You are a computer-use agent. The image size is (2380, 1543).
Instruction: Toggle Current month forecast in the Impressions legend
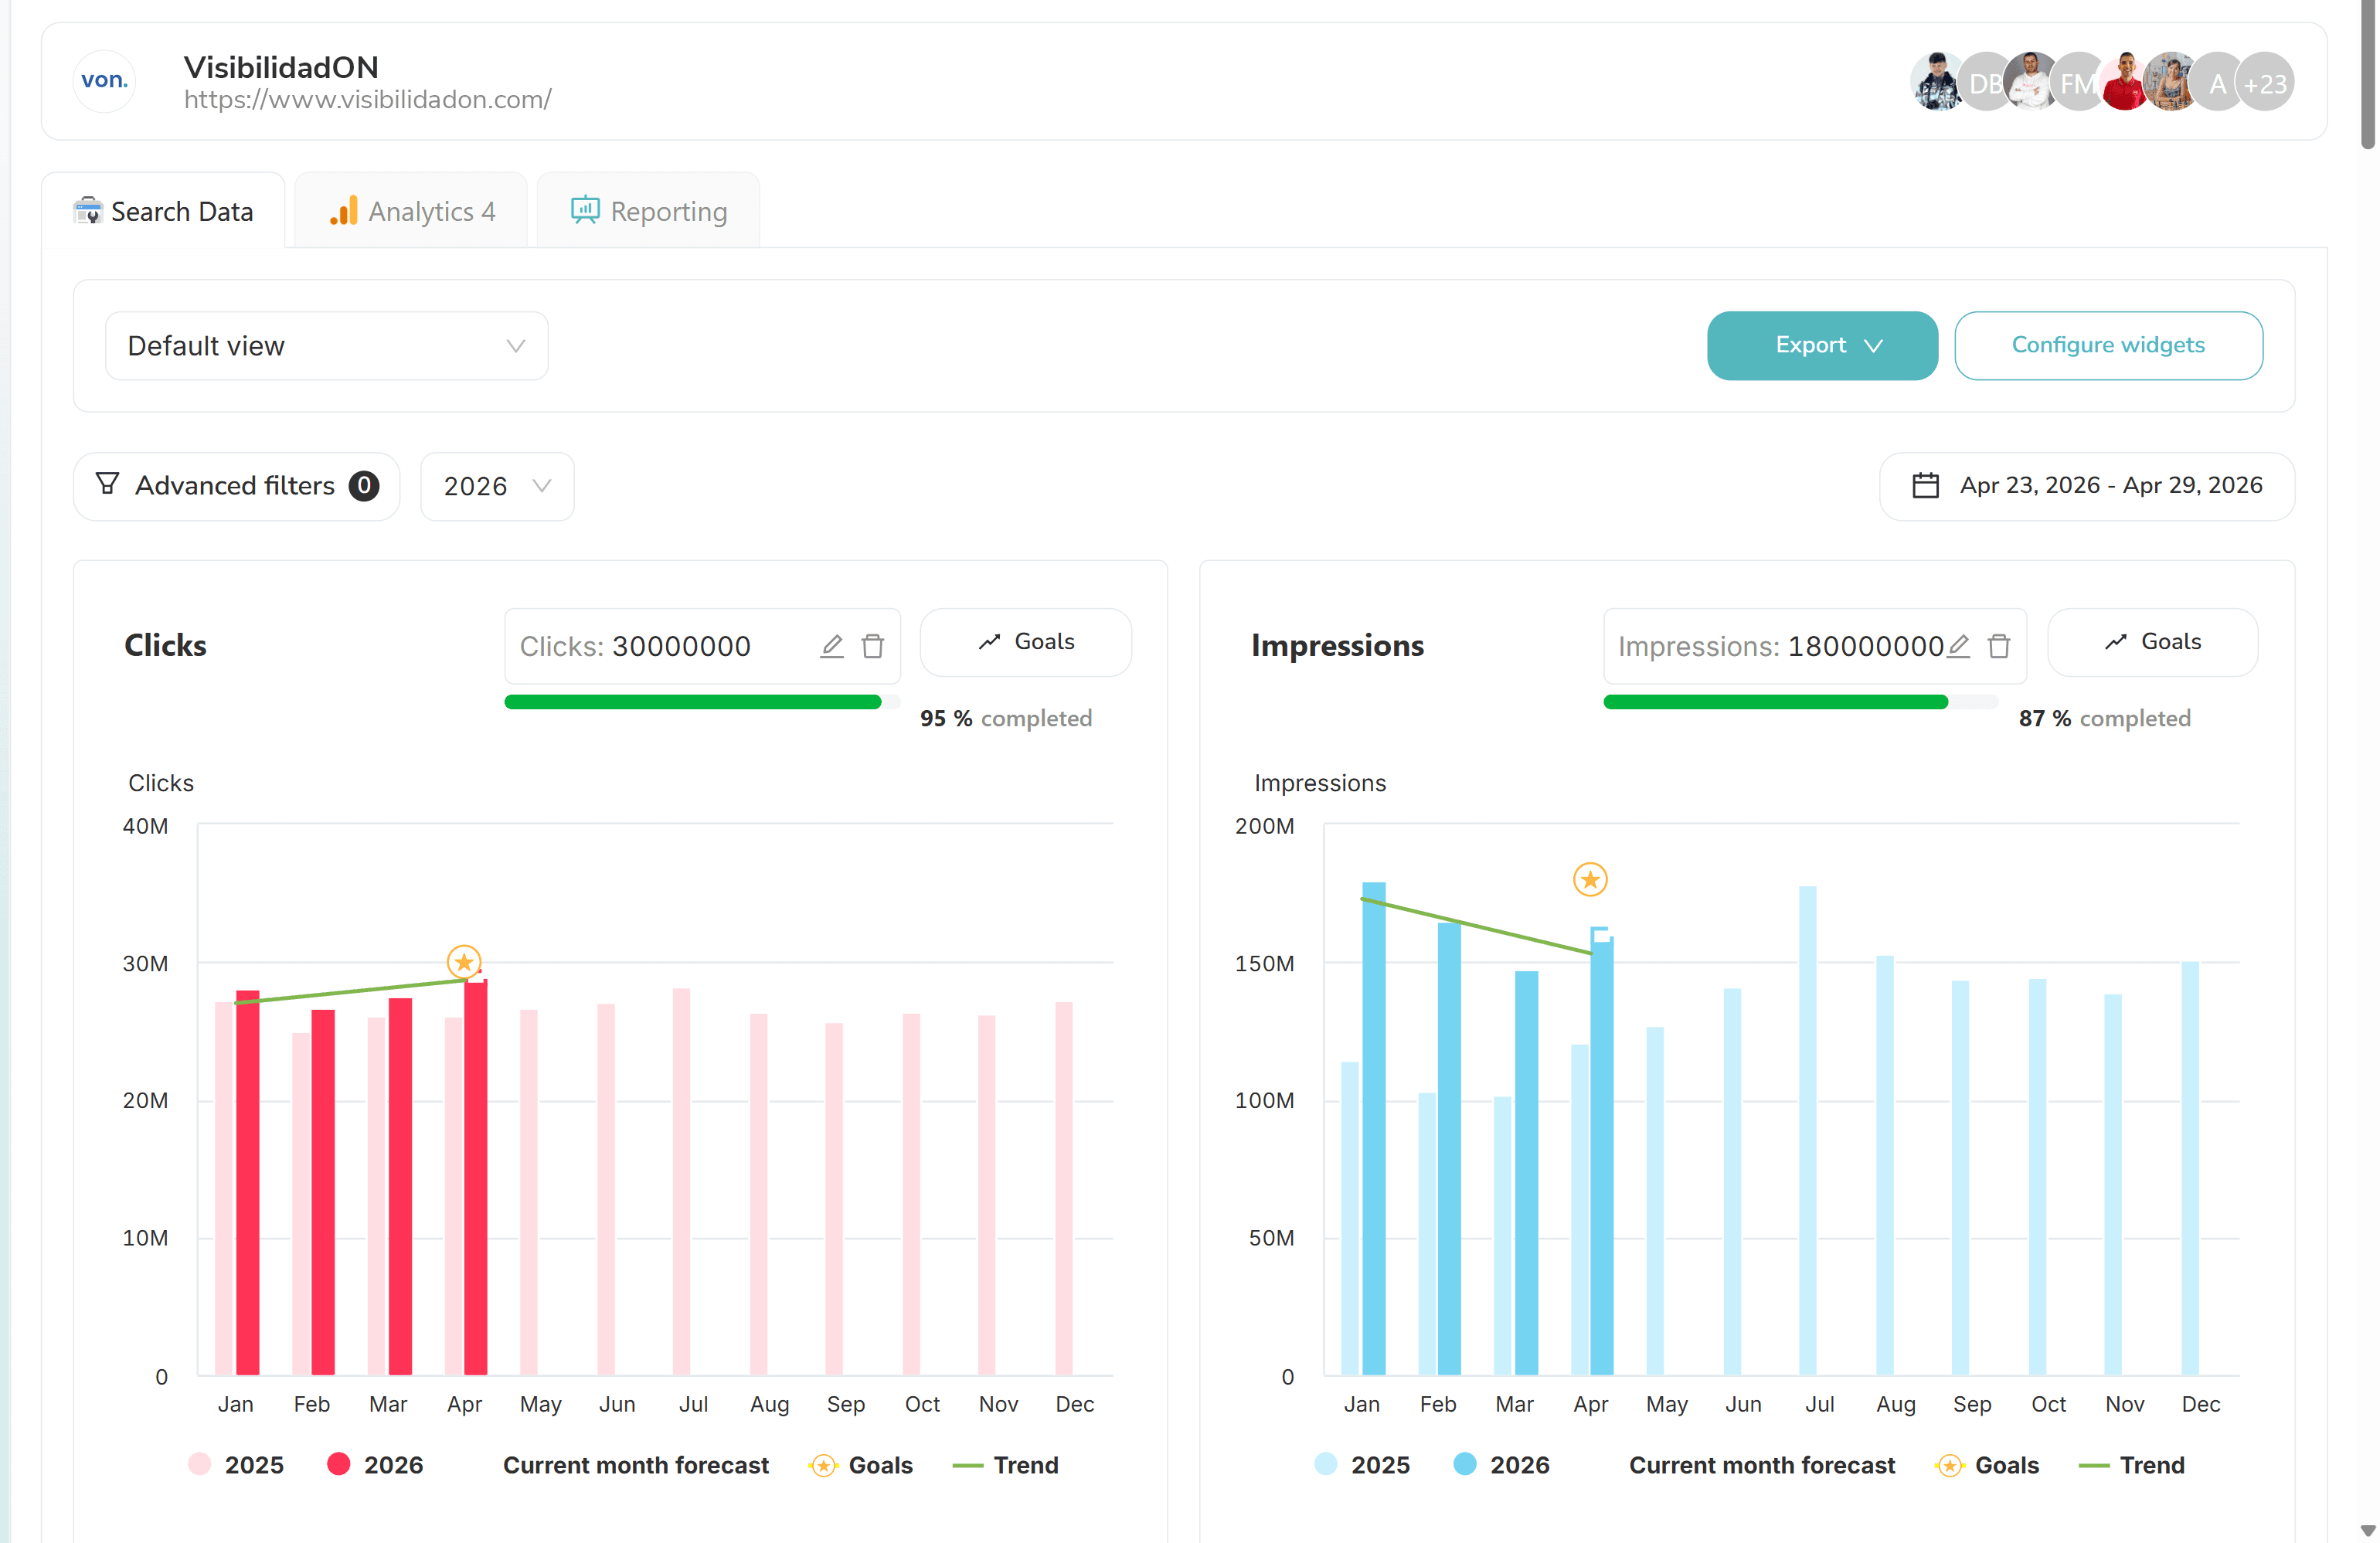click(x=1762, y=1465)
